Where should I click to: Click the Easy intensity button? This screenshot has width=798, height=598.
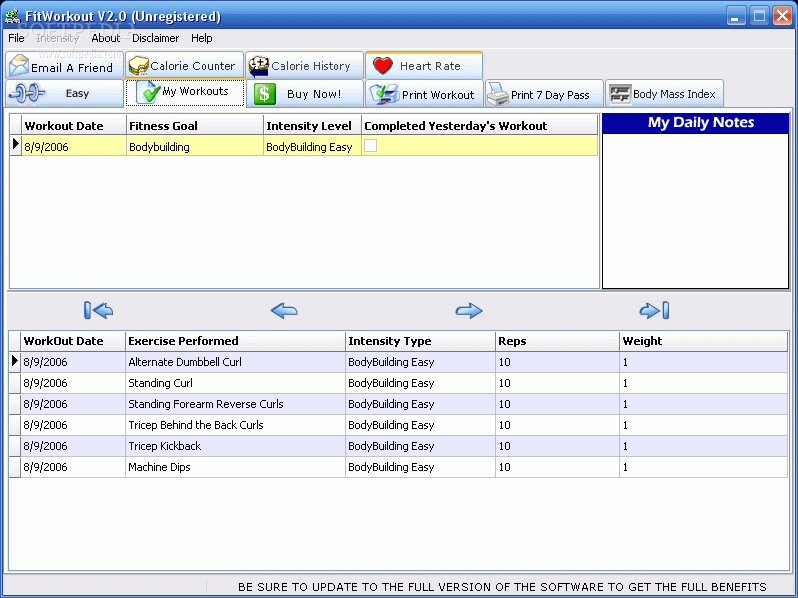65,94
